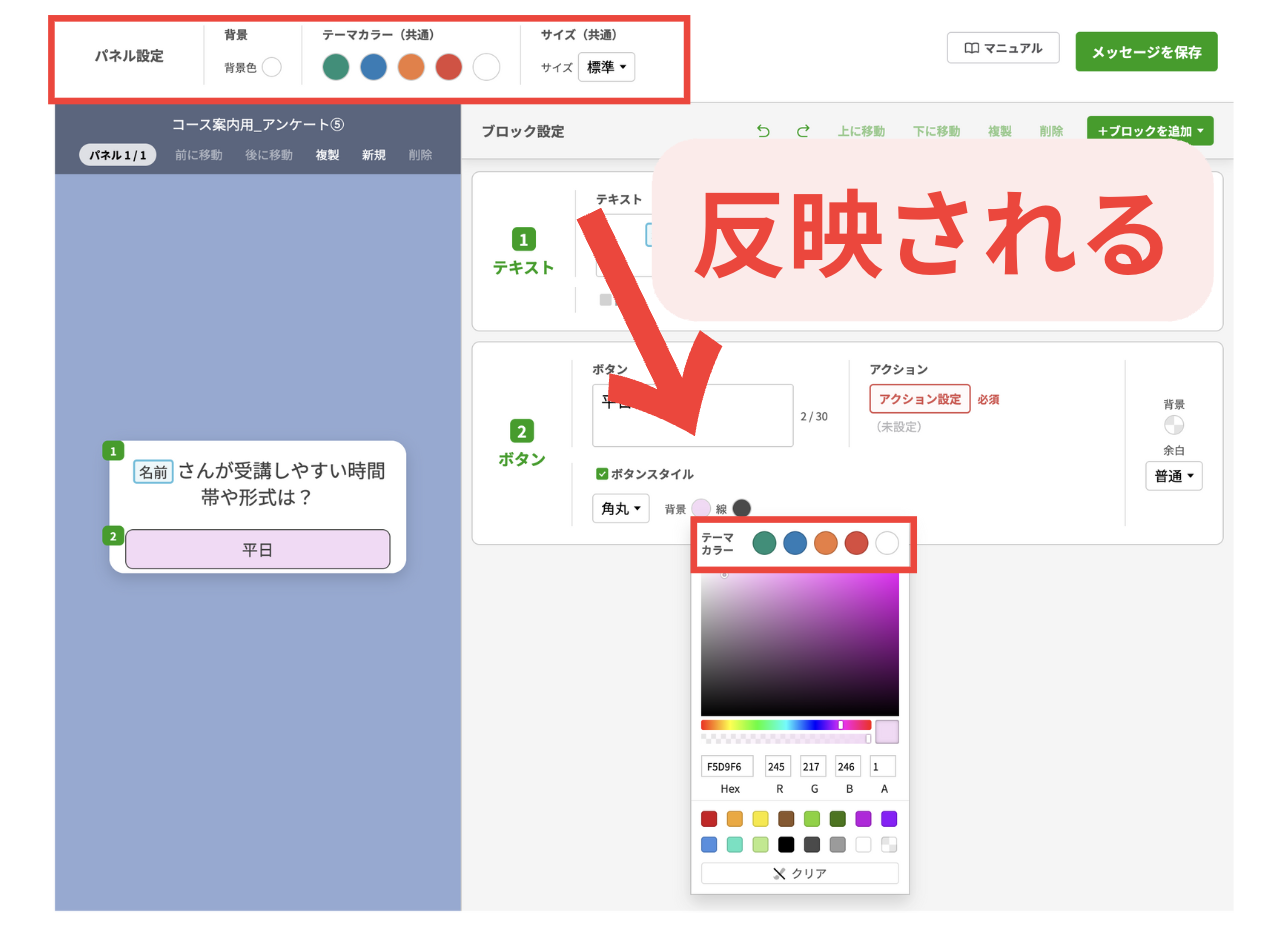Click 複製 in the panel navigation bar
This screenshot has width=1274, height=930.
click(327, 155)
